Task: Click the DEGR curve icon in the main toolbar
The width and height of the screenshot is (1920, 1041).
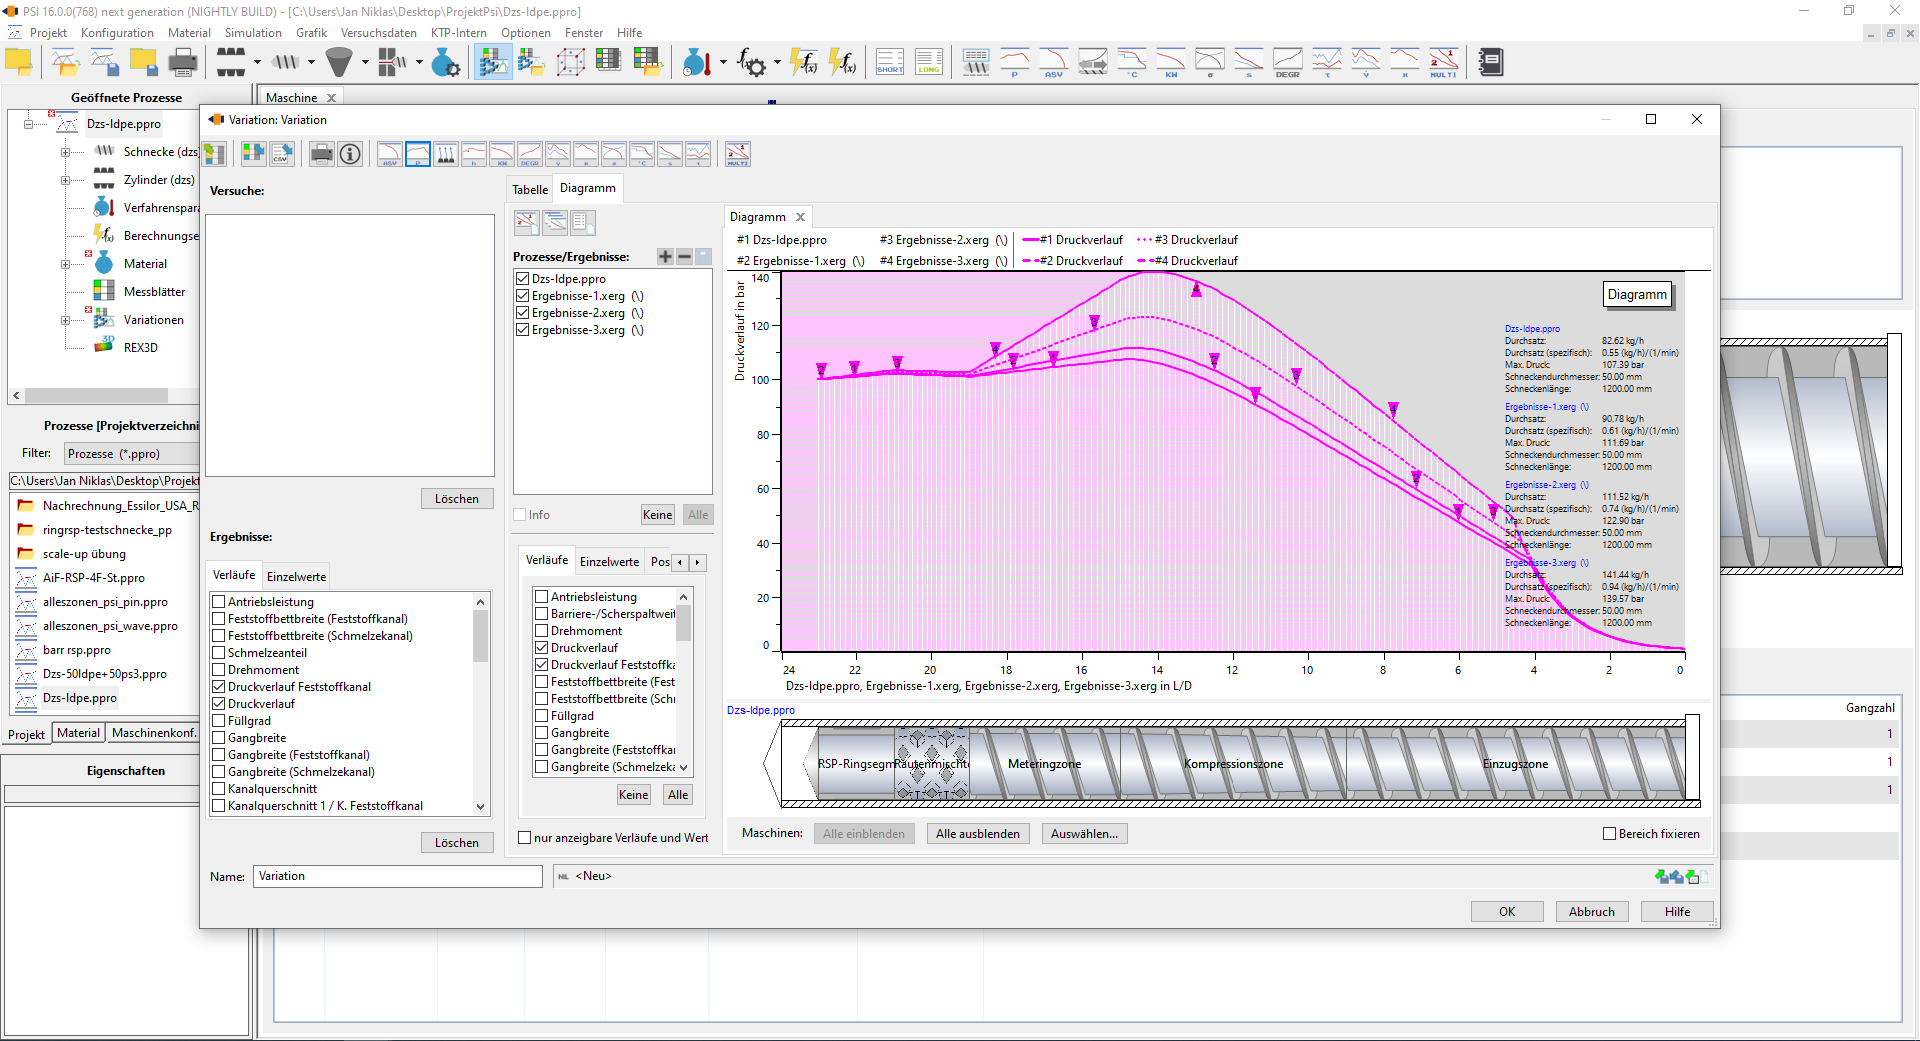Action: [1287, 62]
